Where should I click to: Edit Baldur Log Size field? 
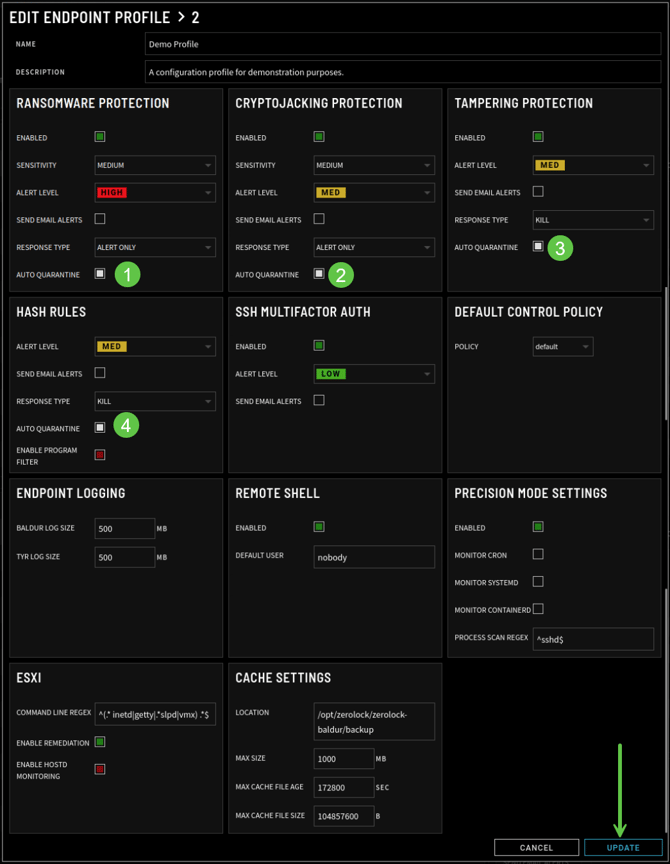[x=125, y=528]
